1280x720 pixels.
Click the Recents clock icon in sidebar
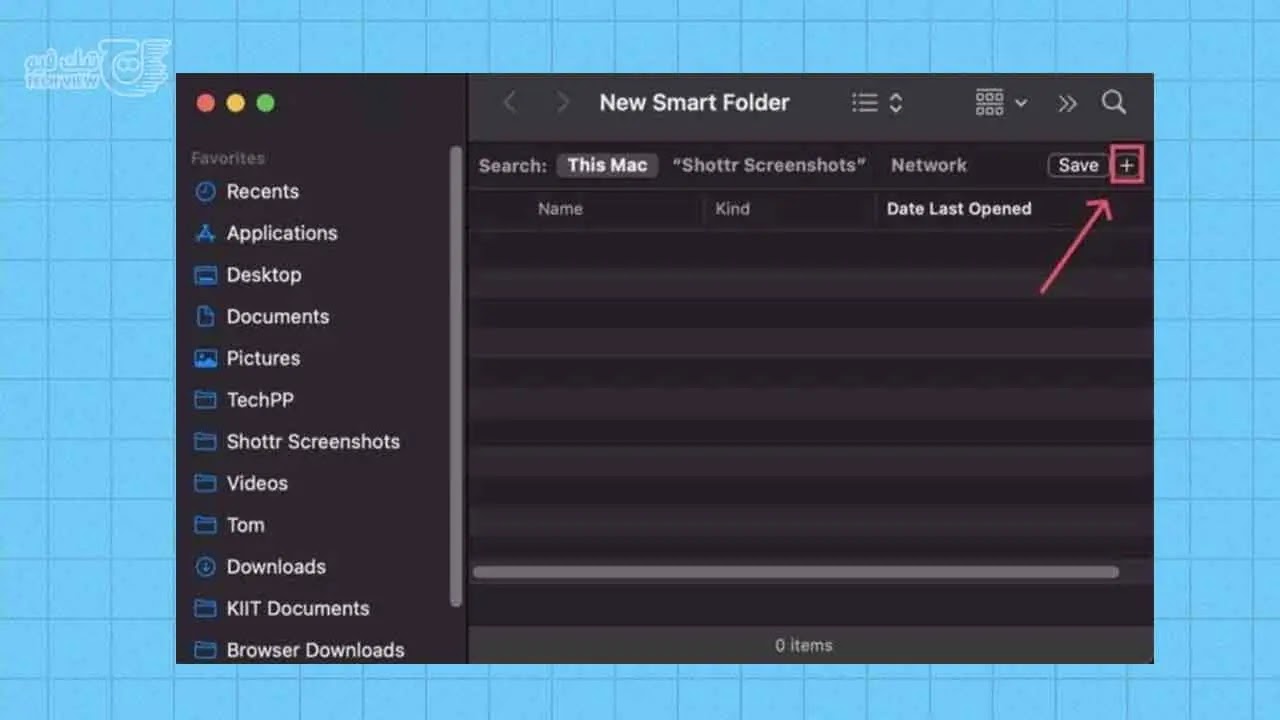click(x=205, y=192)
